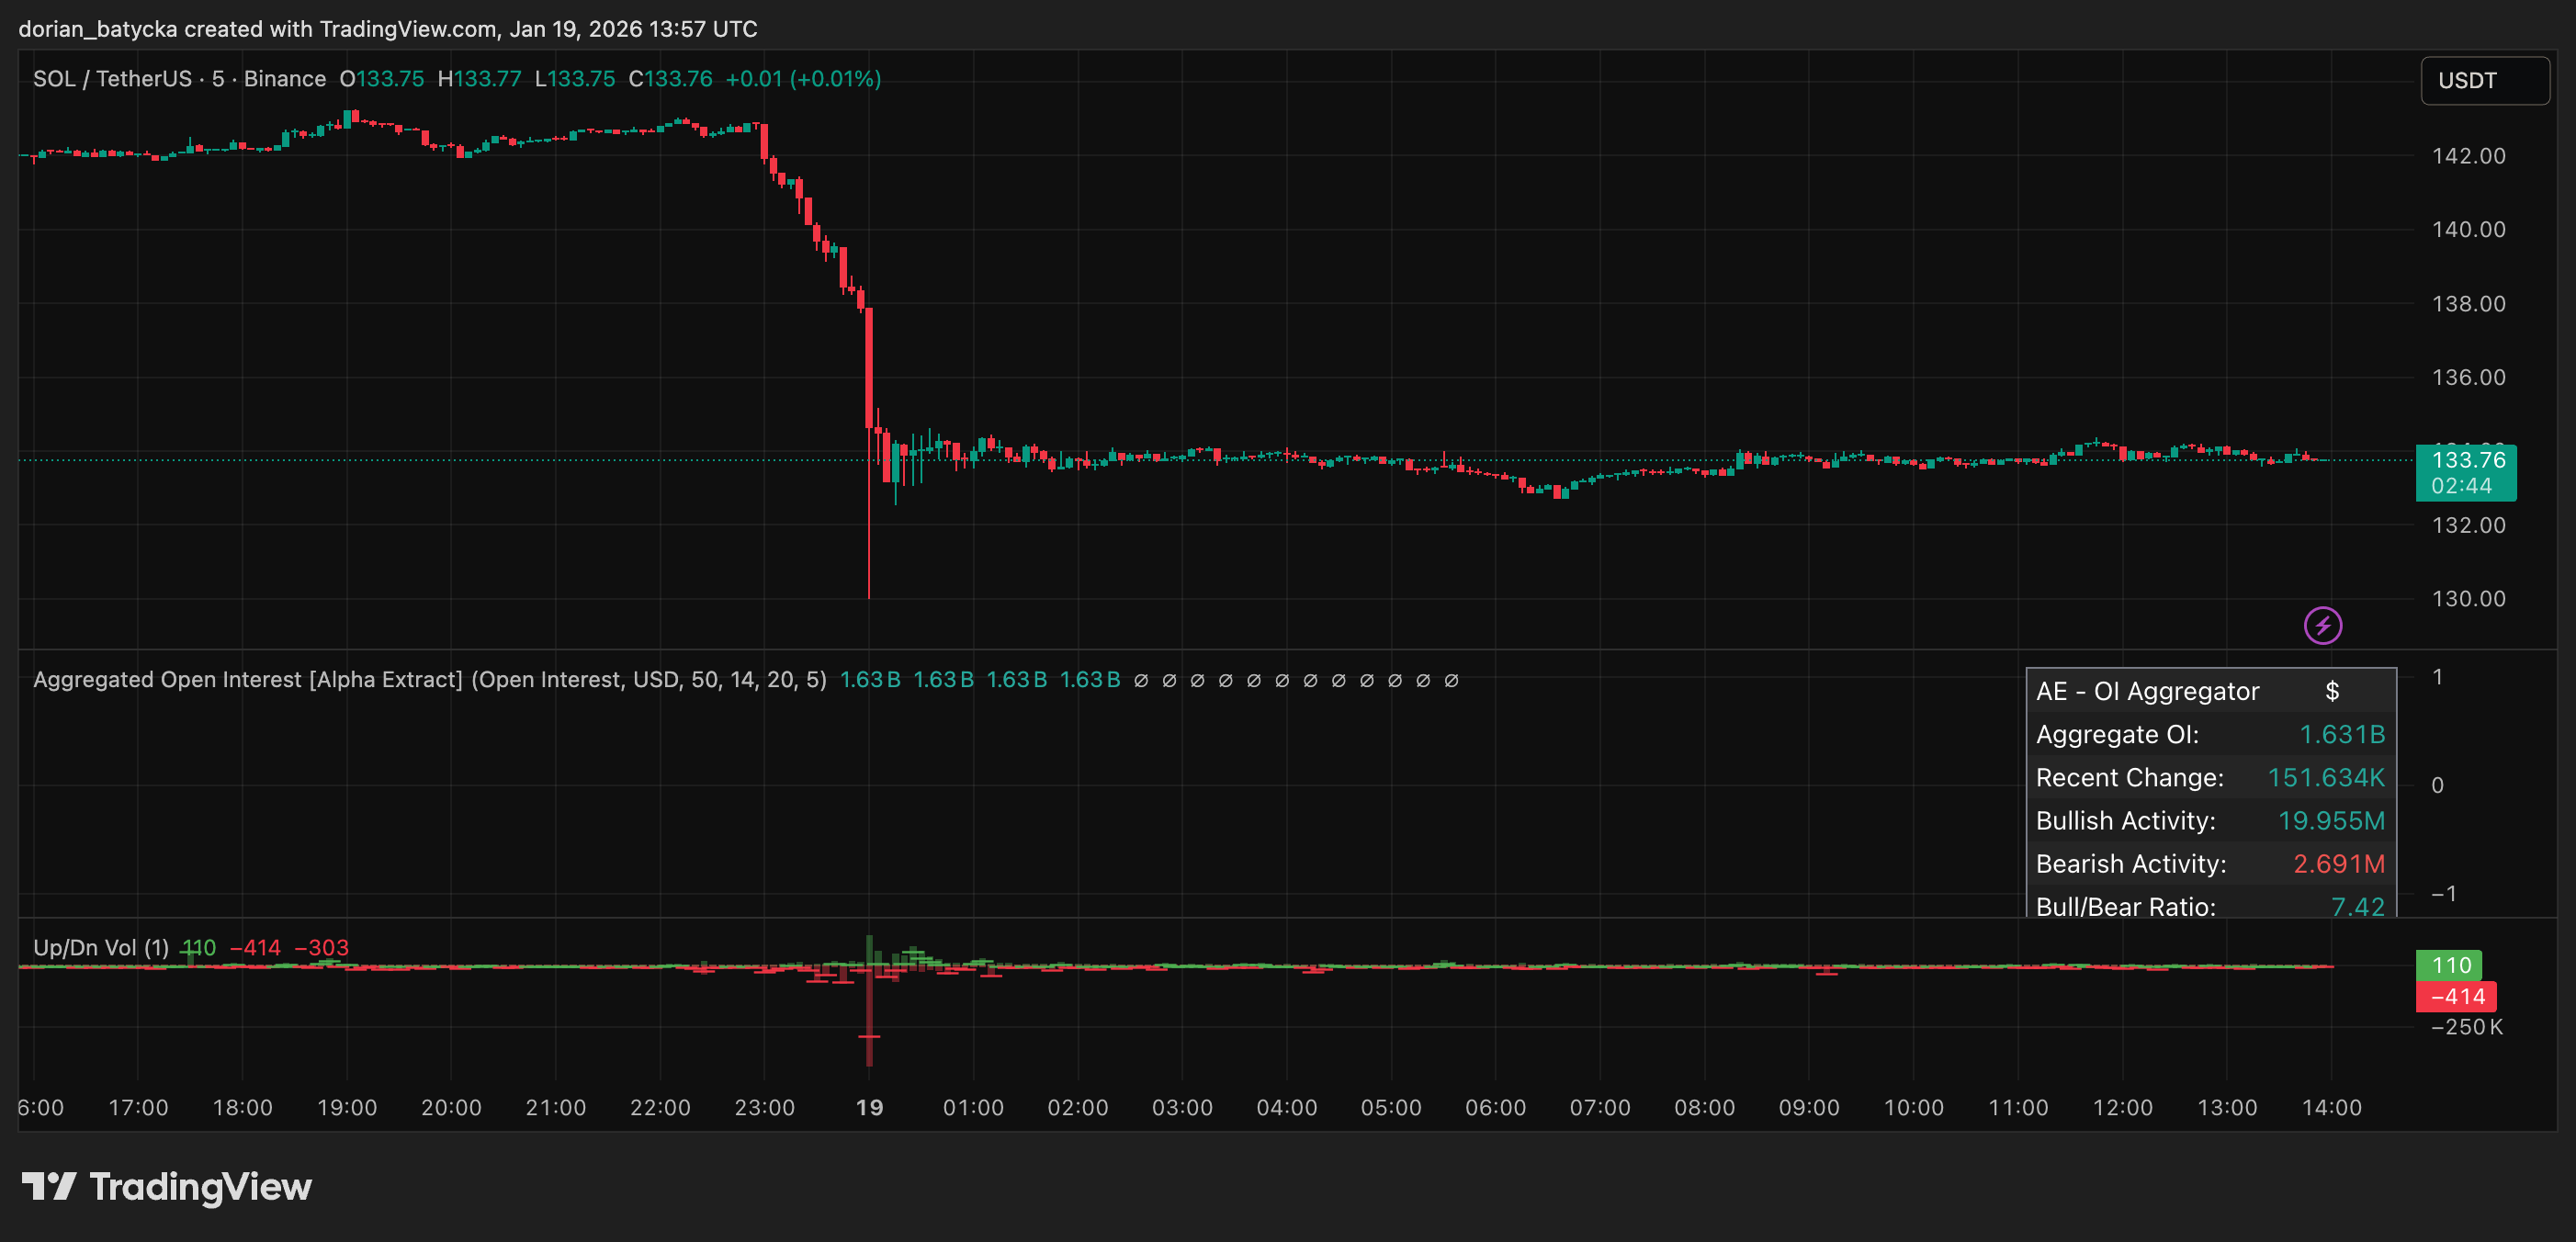Click the 140.00 level on price scale
The height and width of the screenshot is (1242, 2576).
point(2468,230)
